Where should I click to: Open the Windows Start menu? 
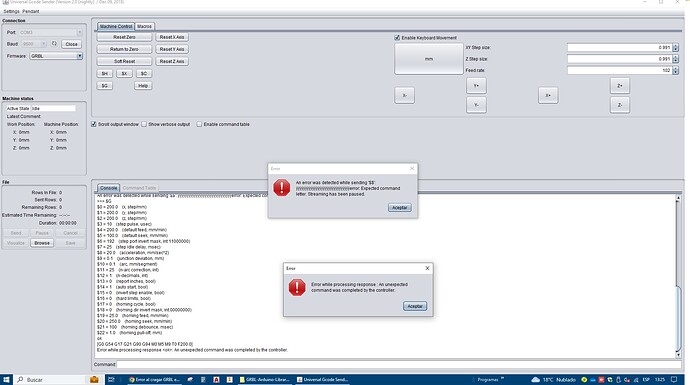6,379
